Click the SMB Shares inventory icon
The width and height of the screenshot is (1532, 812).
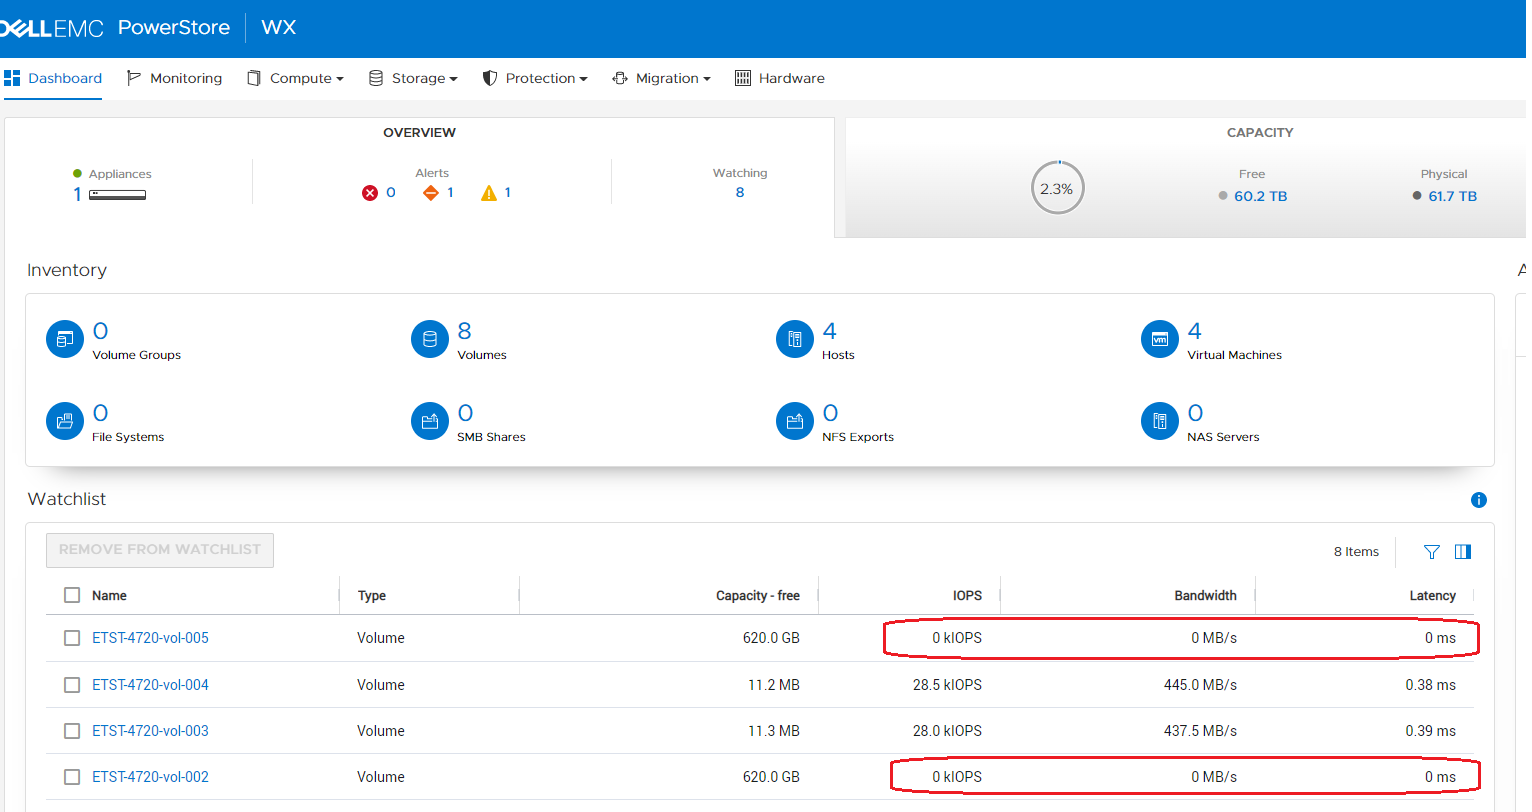430,421
